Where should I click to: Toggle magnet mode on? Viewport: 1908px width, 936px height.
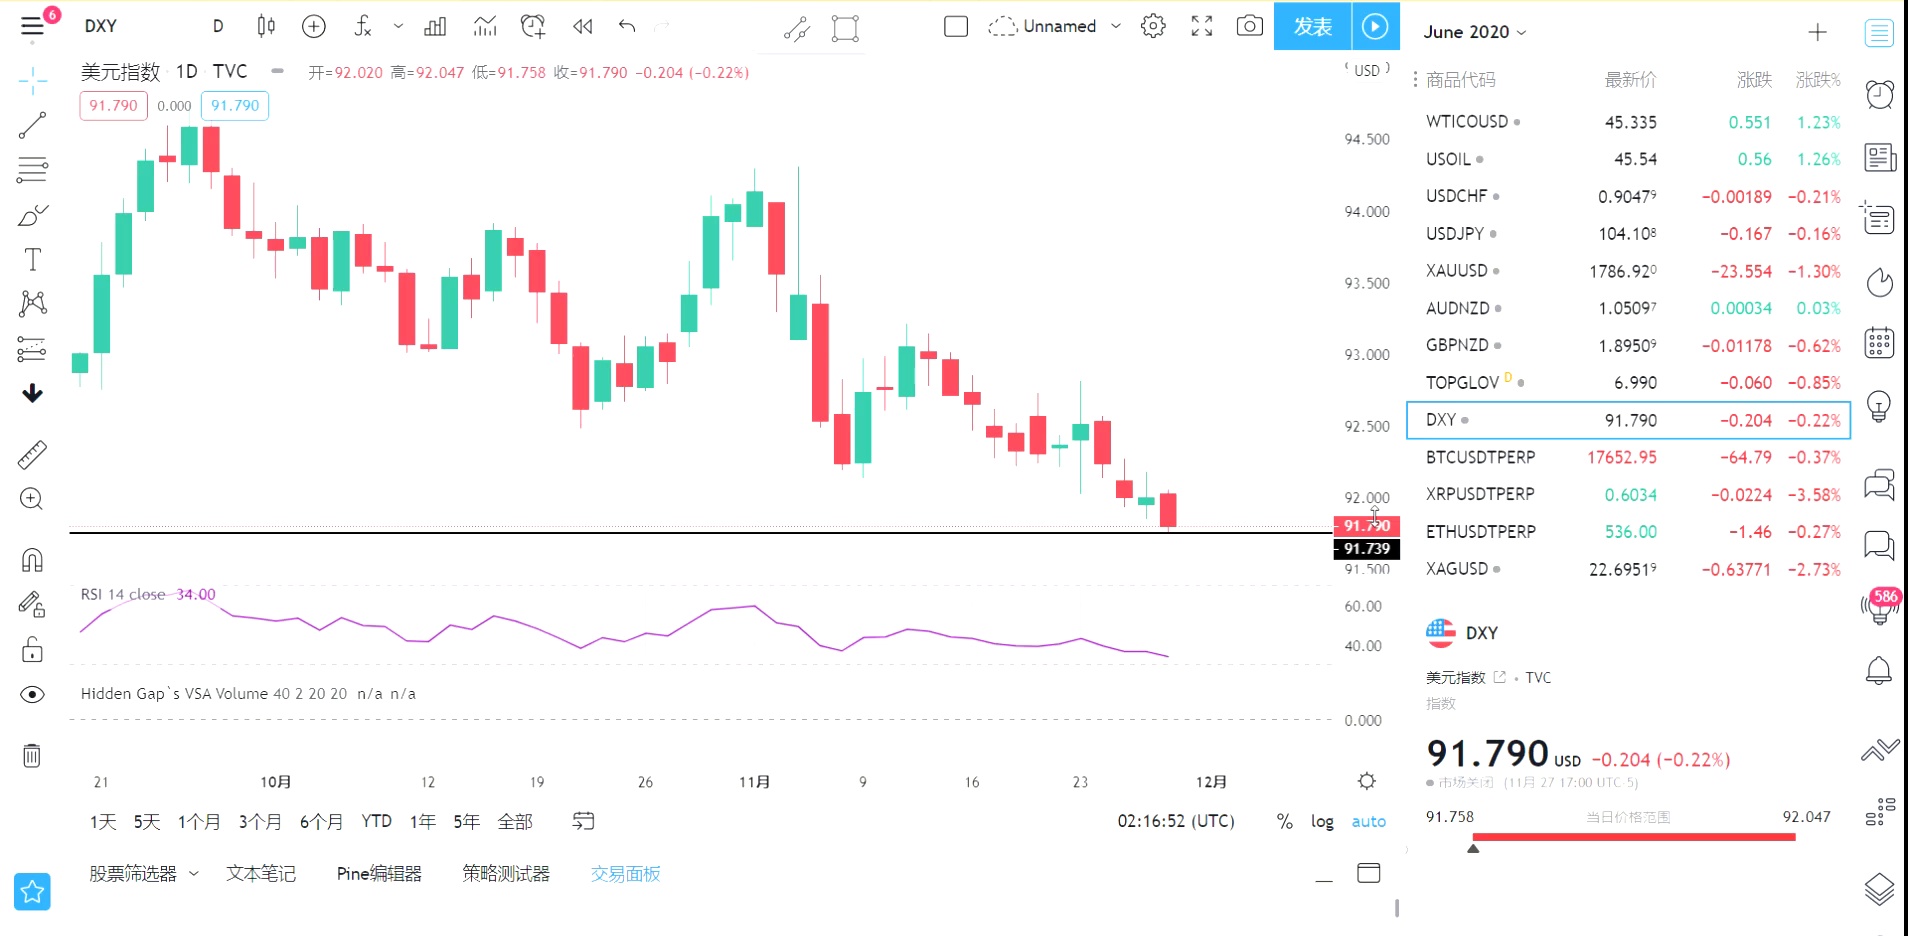pos(32,559)
